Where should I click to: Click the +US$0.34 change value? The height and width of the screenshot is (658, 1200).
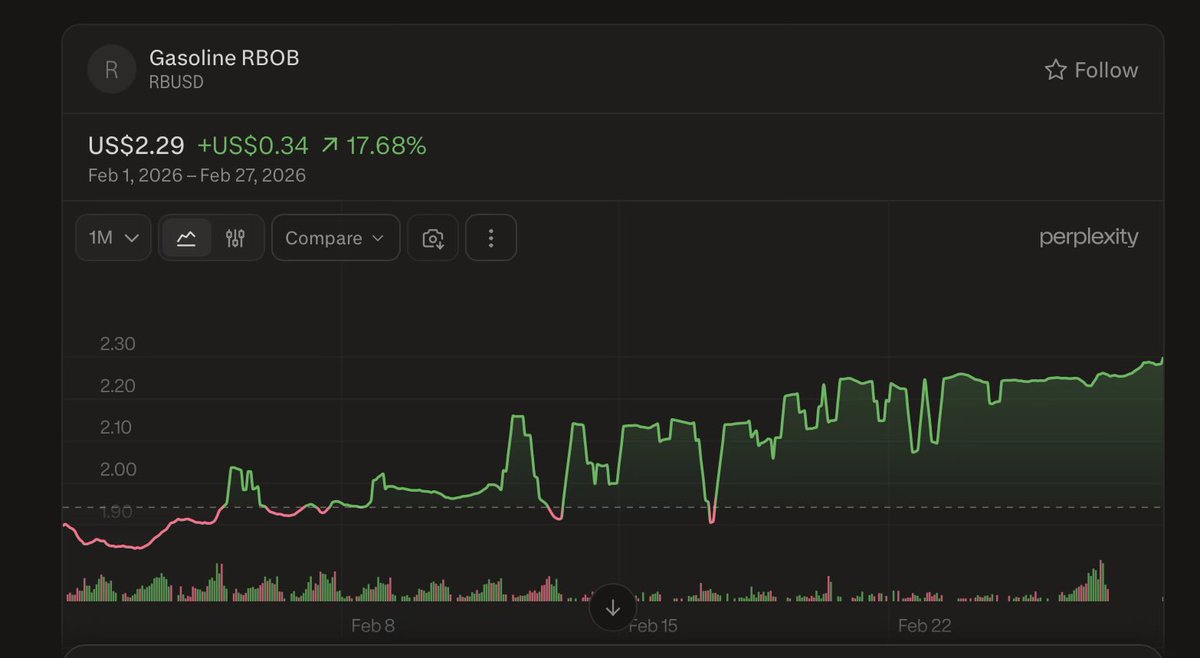coord(253,146)
